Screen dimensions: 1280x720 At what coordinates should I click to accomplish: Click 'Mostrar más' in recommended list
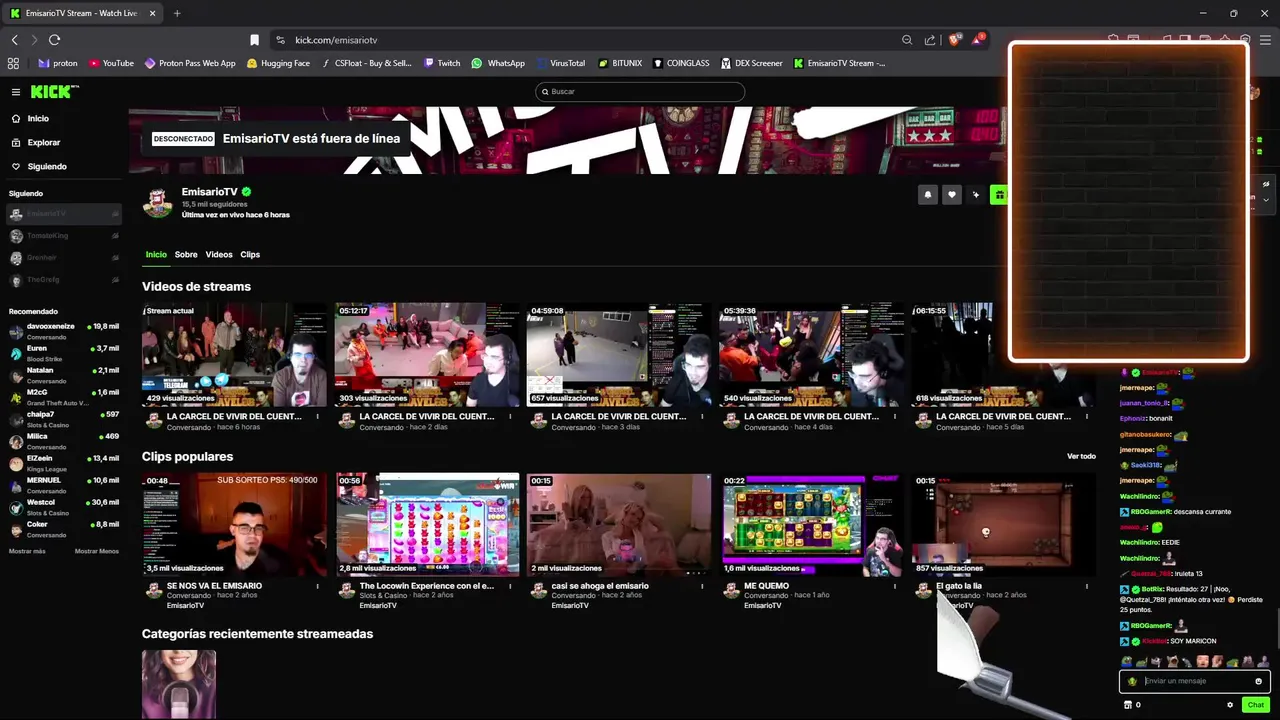[27, 551]
